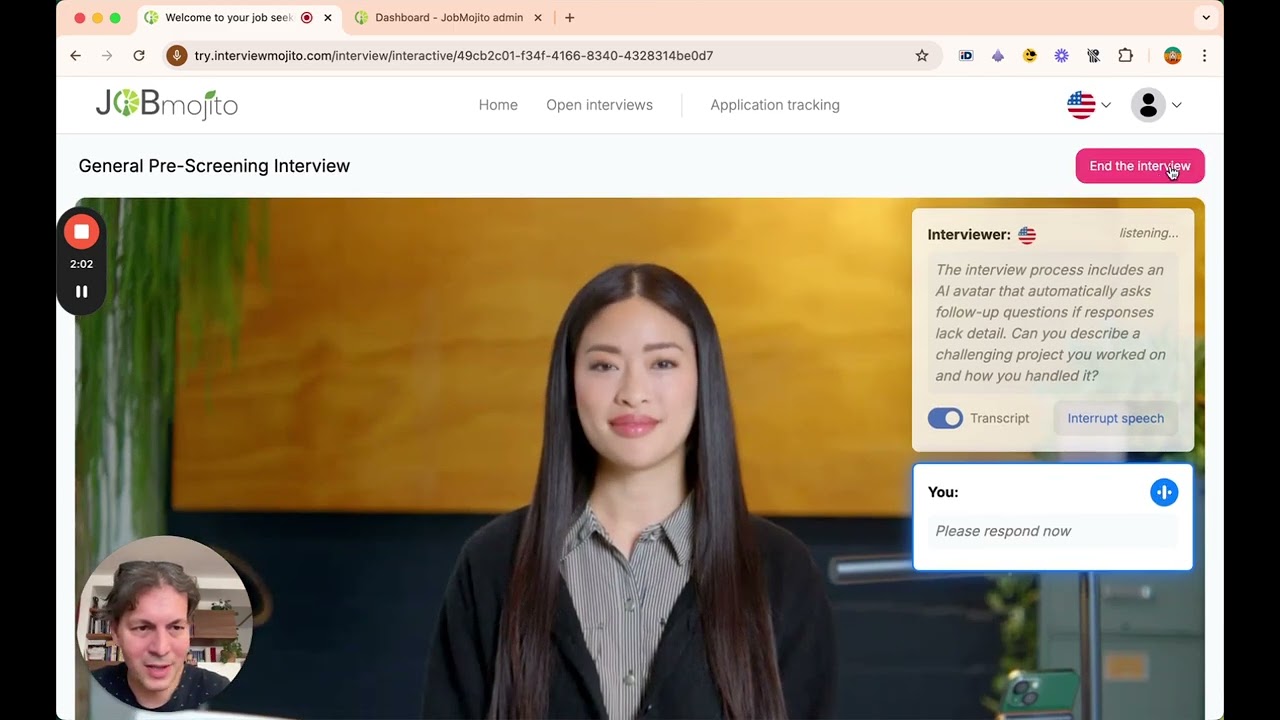Screen dimensions: 1280x720
Task: Click the iD extension icon
Action: 966,56
